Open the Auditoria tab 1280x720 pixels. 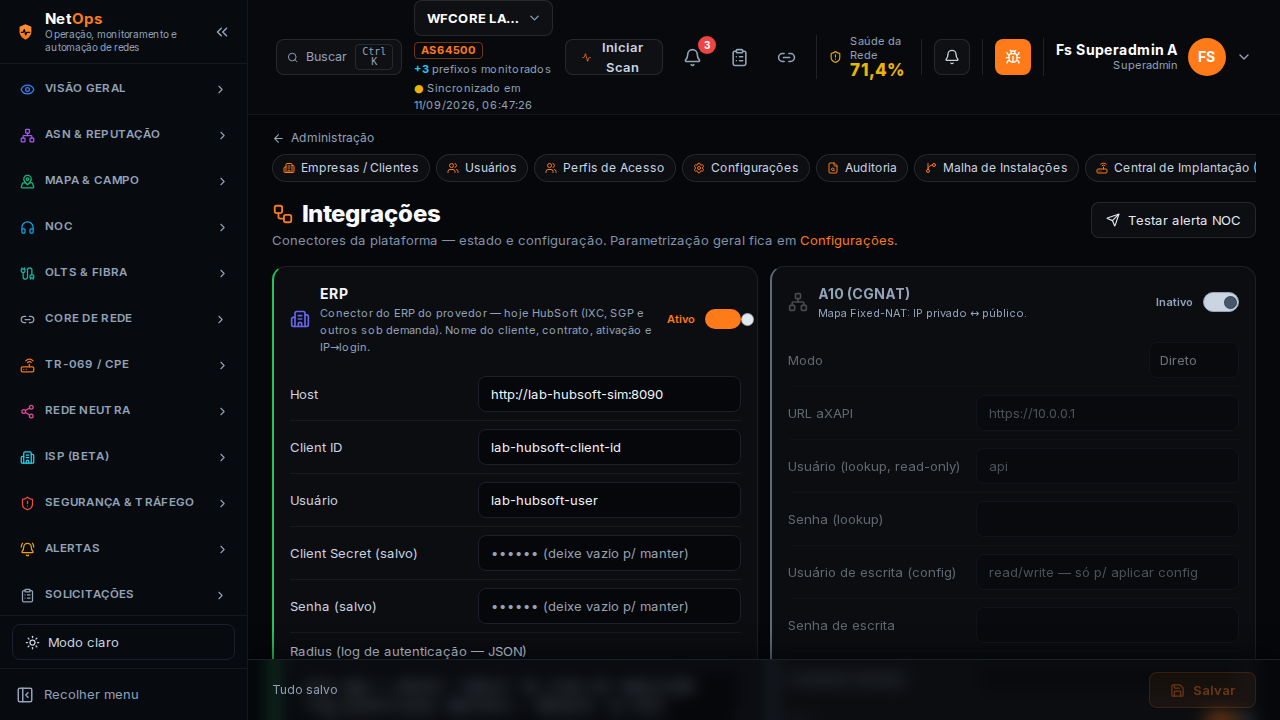(862, 168)
